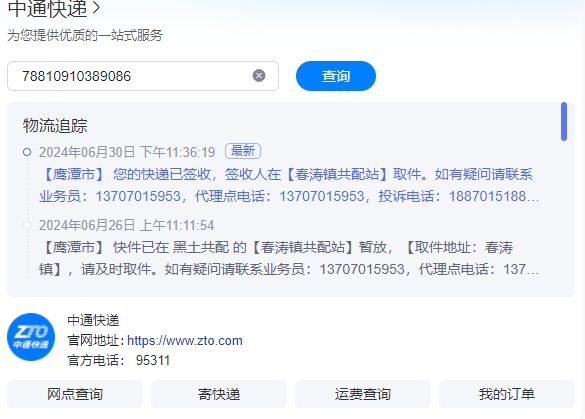Click the 快件已在 春涛镇共配站 暂放 status text
The image size is (585, 419).
point(289,258)
